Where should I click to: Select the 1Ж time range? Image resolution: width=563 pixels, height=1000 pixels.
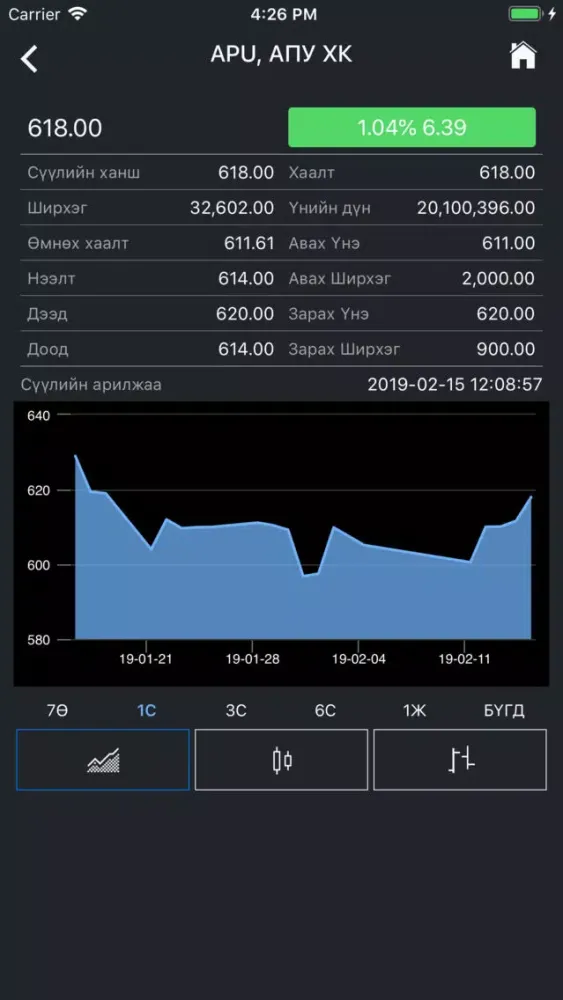pyautogui.click(x=414, y=710)
